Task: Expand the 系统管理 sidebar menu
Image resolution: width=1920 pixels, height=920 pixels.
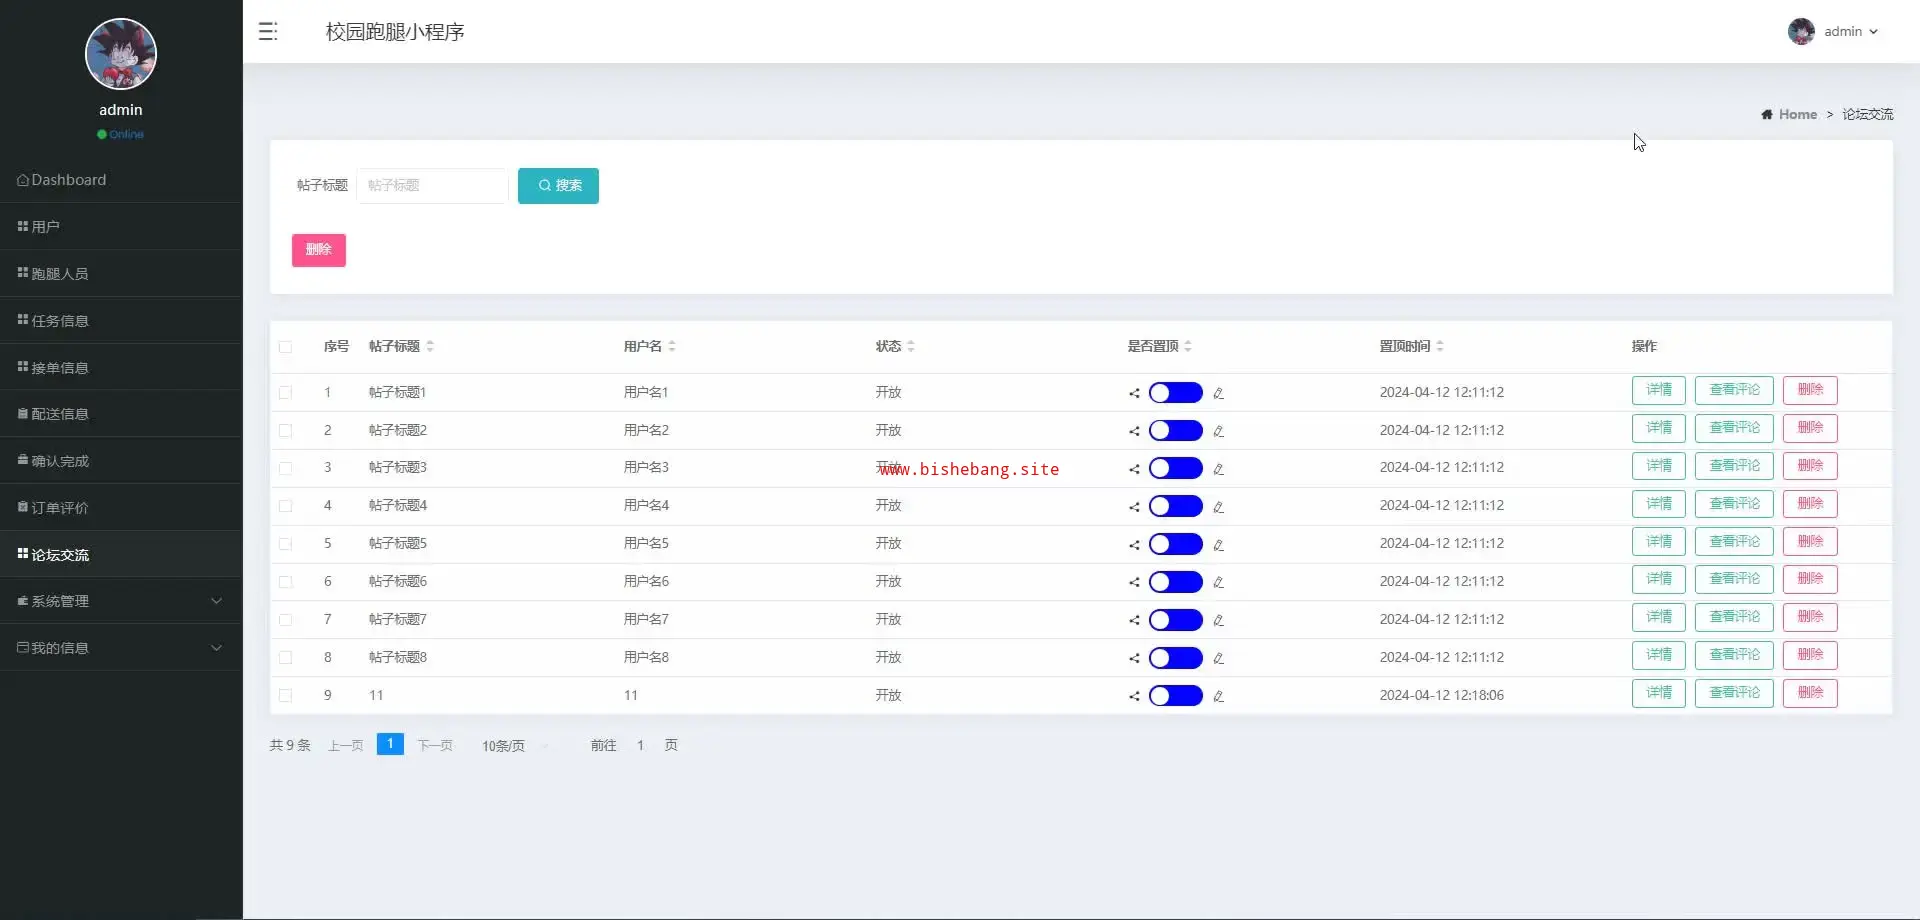Action: click(x=121, y=601)
